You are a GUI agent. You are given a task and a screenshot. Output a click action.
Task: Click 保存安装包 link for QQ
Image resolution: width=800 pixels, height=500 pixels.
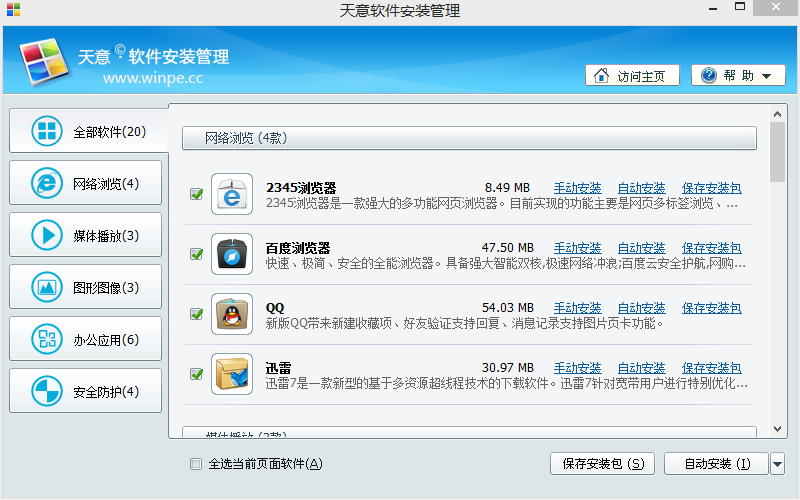(x=712, y=308)
